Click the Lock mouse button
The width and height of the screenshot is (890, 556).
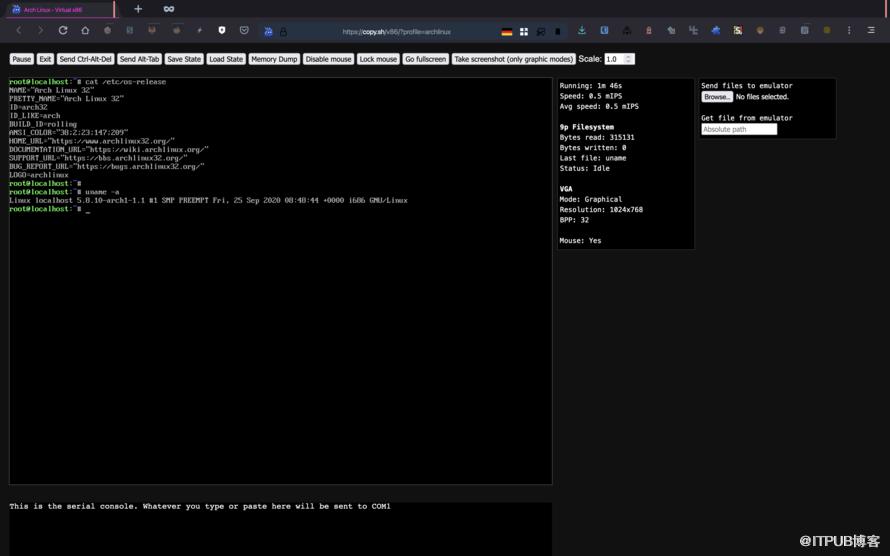(378, 59)
